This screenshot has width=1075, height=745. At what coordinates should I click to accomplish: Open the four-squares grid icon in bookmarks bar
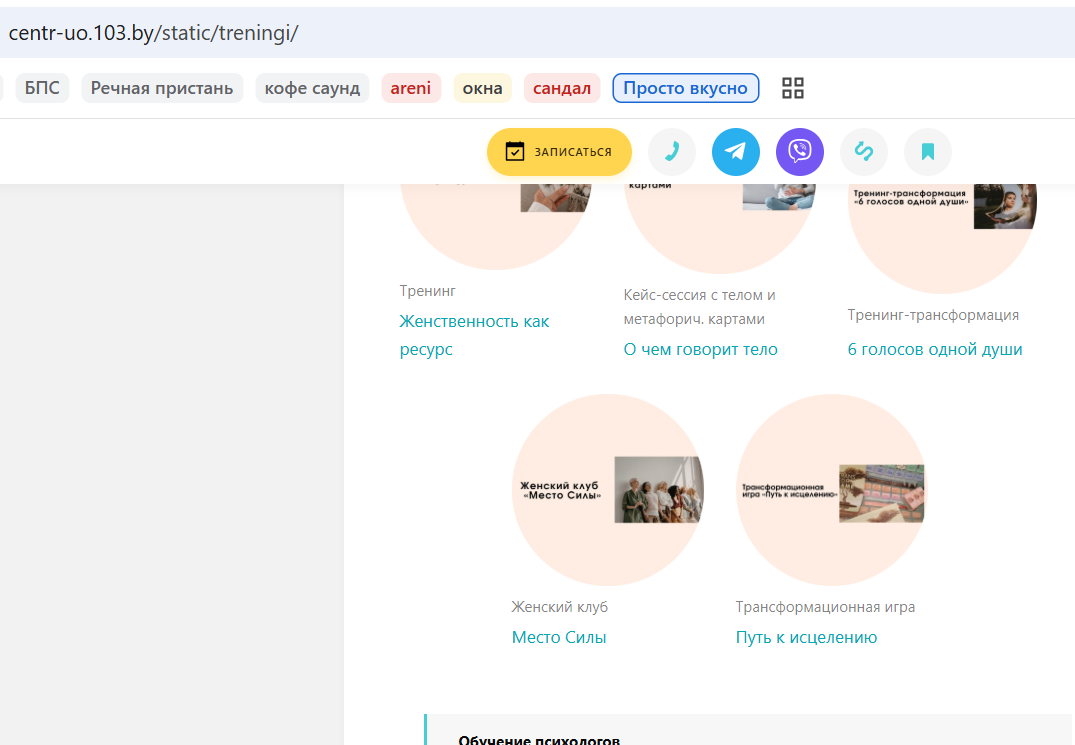pyautogui.click(x=793, y=88)
